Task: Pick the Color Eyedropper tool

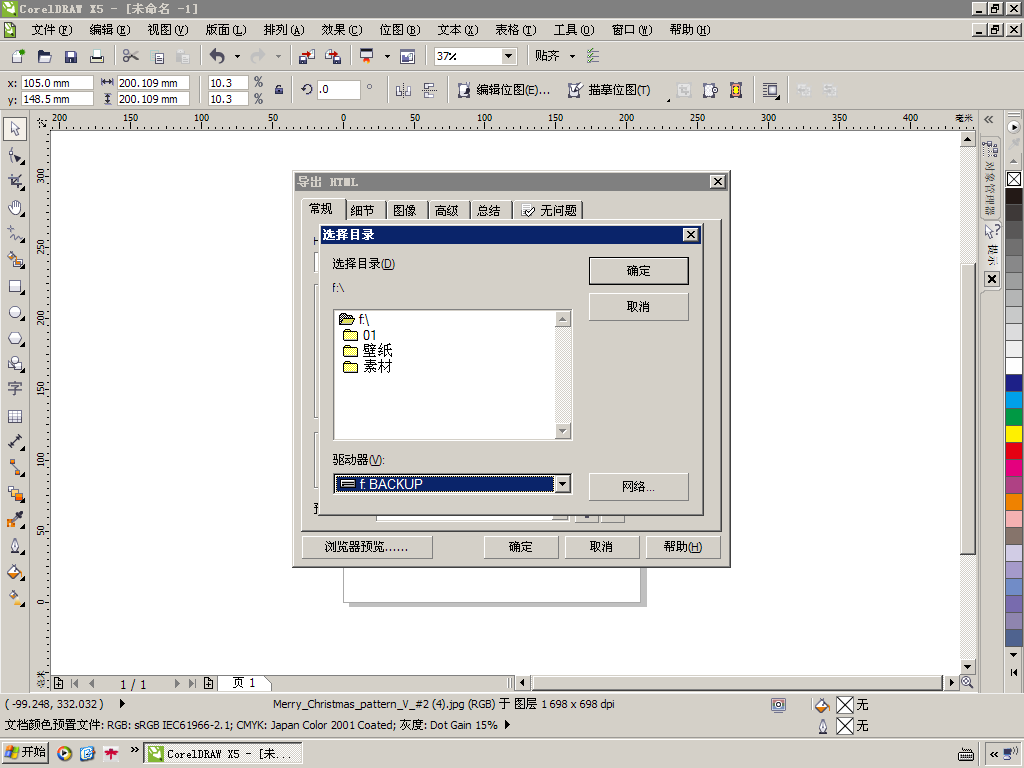Action: click(15, 520)
